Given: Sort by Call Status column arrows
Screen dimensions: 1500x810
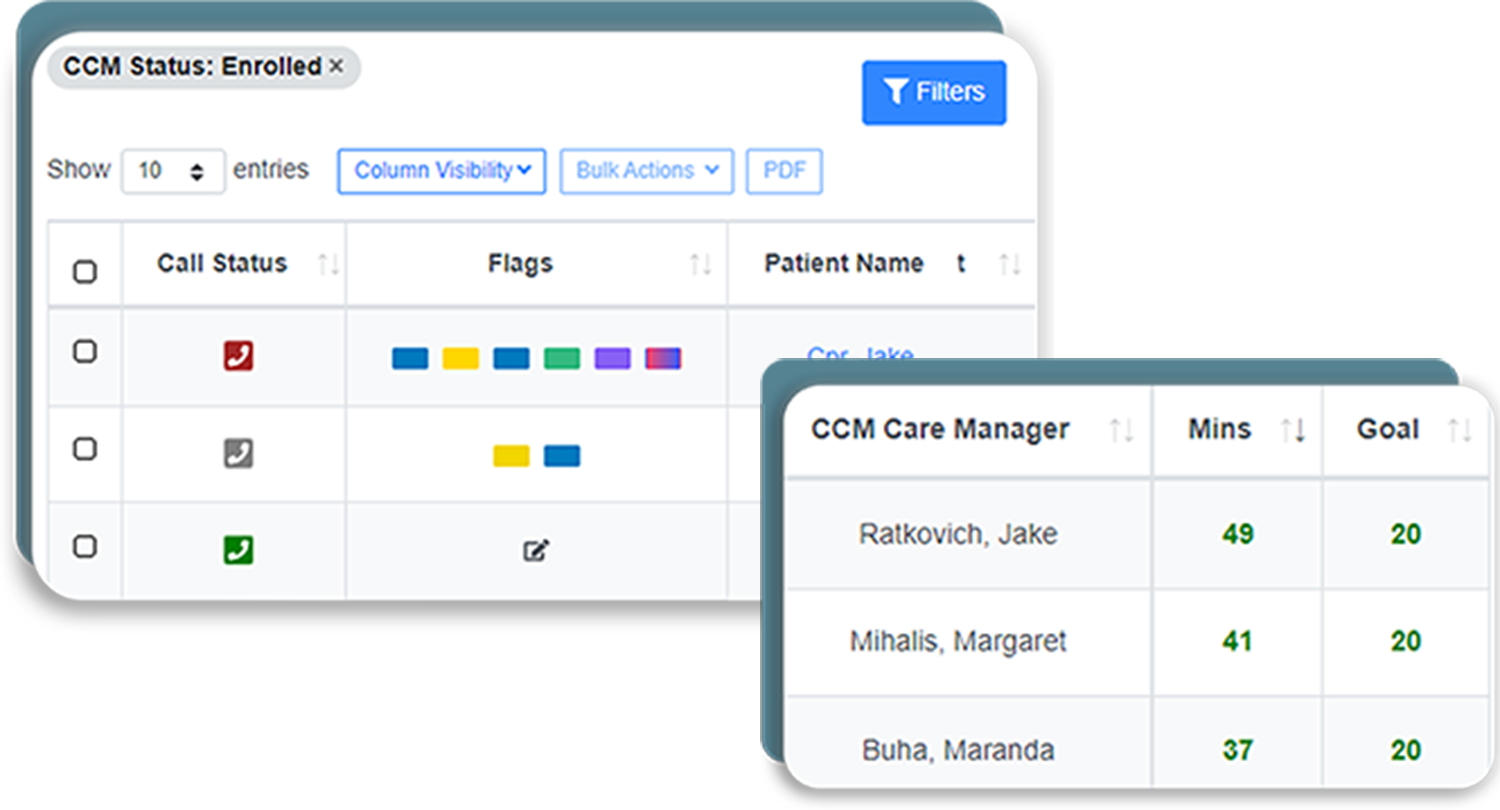Looking at the screenshot, I should pos(328,264).
